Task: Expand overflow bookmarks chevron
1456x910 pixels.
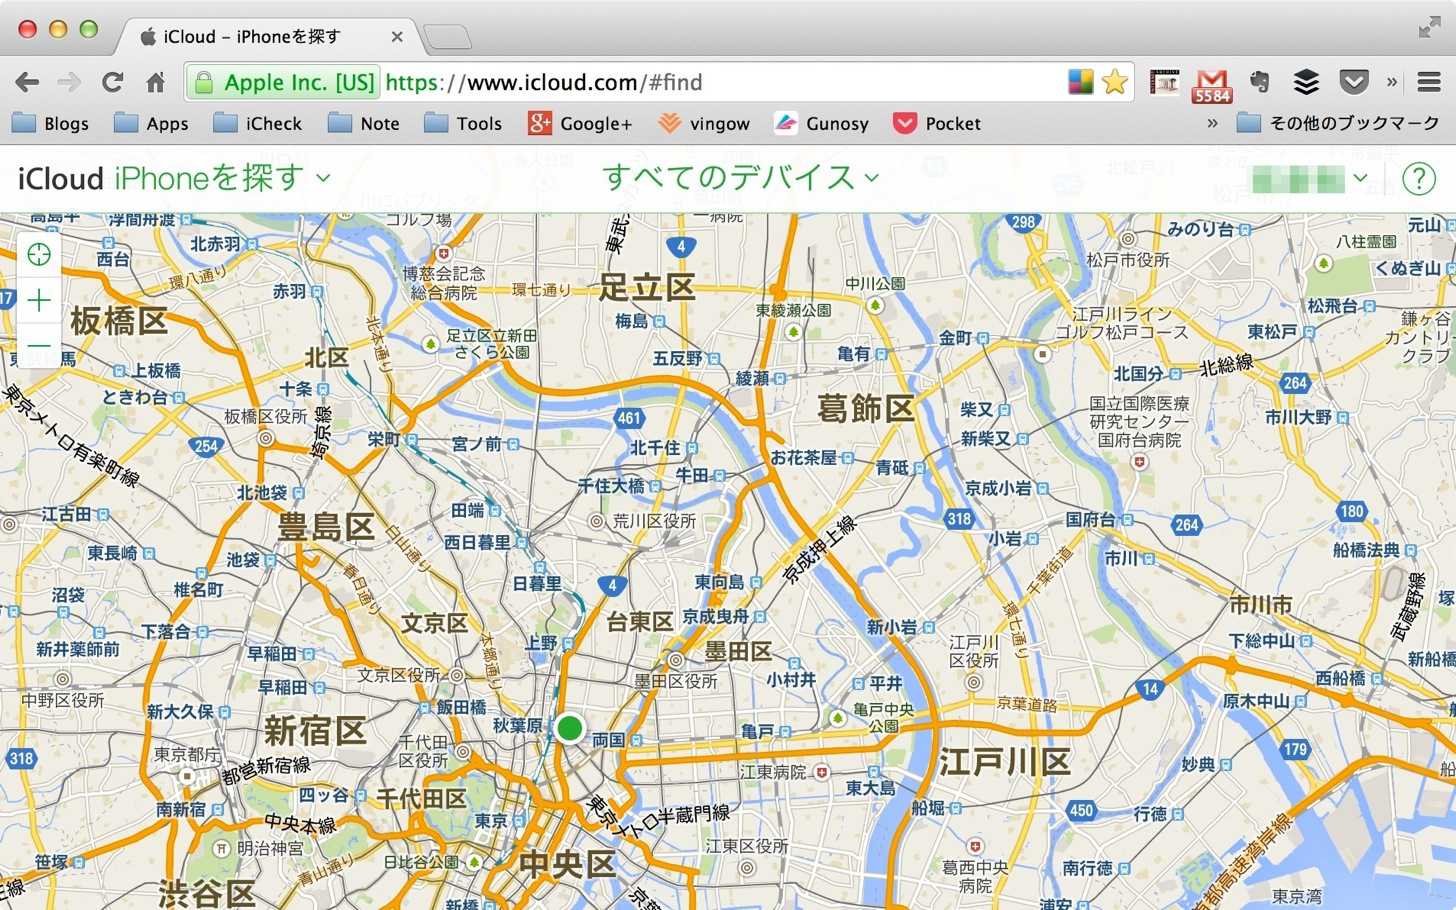Action: 1212,123
